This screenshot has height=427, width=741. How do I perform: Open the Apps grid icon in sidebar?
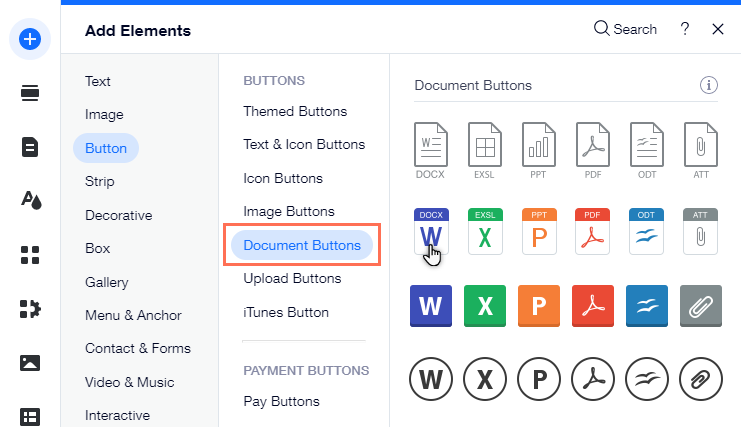[30, 254]
